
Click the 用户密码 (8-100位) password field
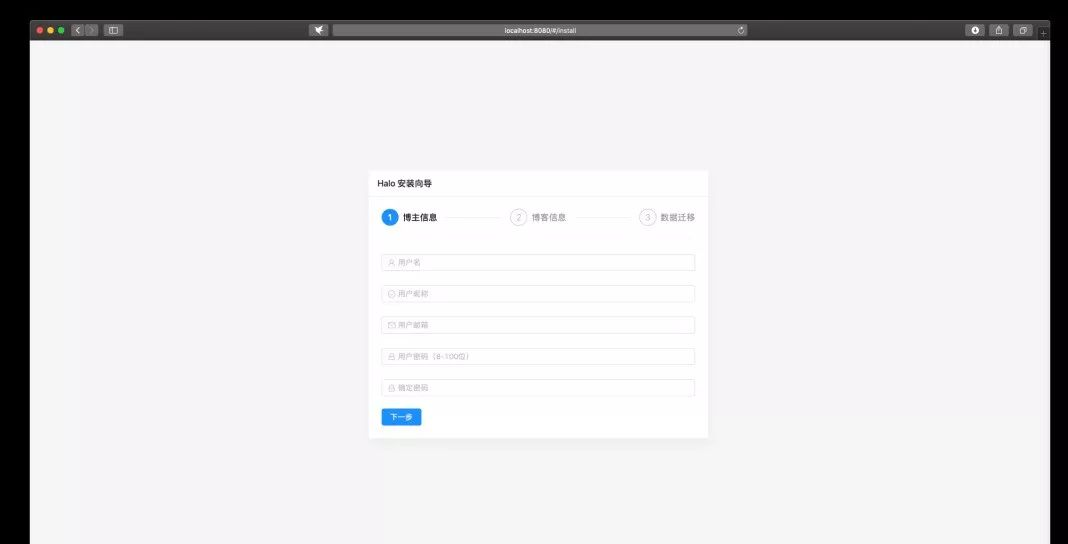(538, 356)
